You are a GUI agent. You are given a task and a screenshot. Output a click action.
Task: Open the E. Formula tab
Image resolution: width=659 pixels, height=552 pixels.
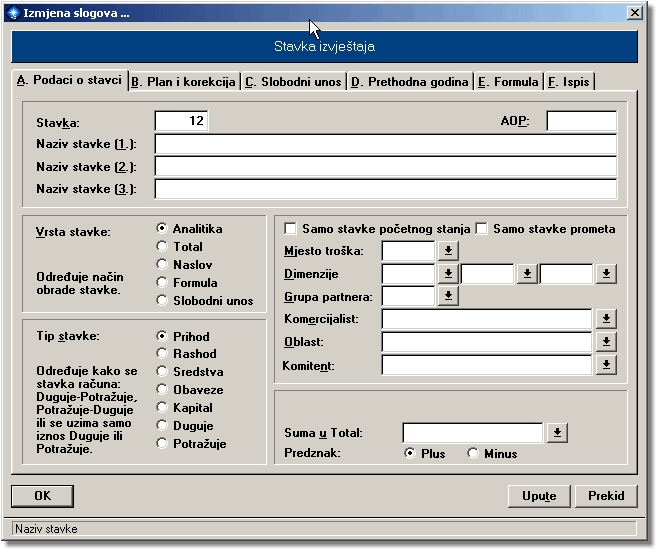(508, 82)
